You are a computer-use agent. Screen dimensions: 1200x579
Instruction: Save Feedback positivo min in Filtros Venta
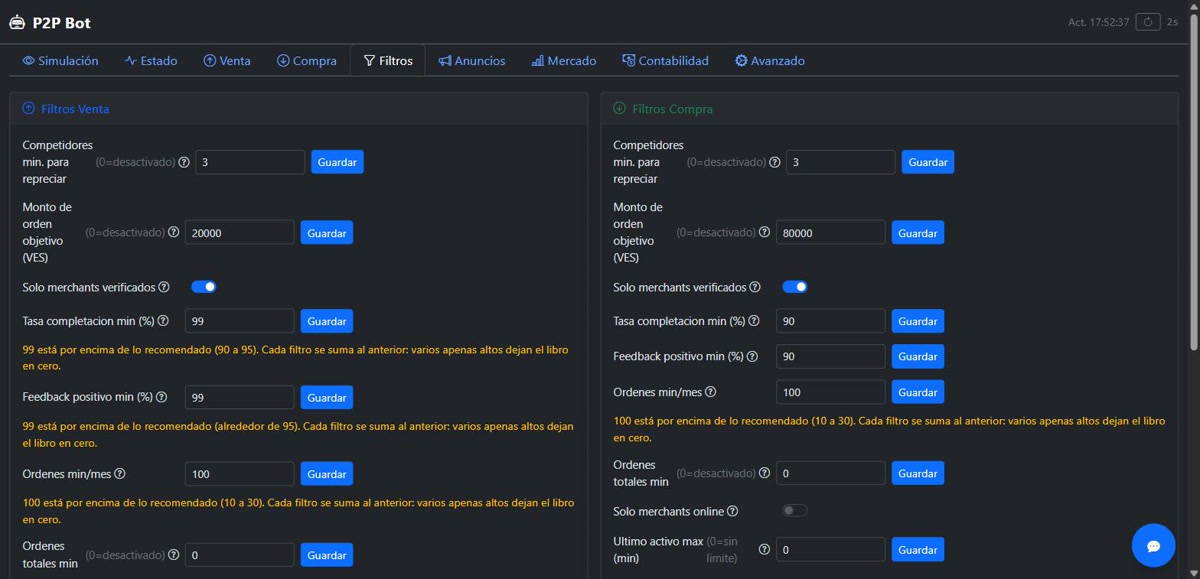coord(327,397)
